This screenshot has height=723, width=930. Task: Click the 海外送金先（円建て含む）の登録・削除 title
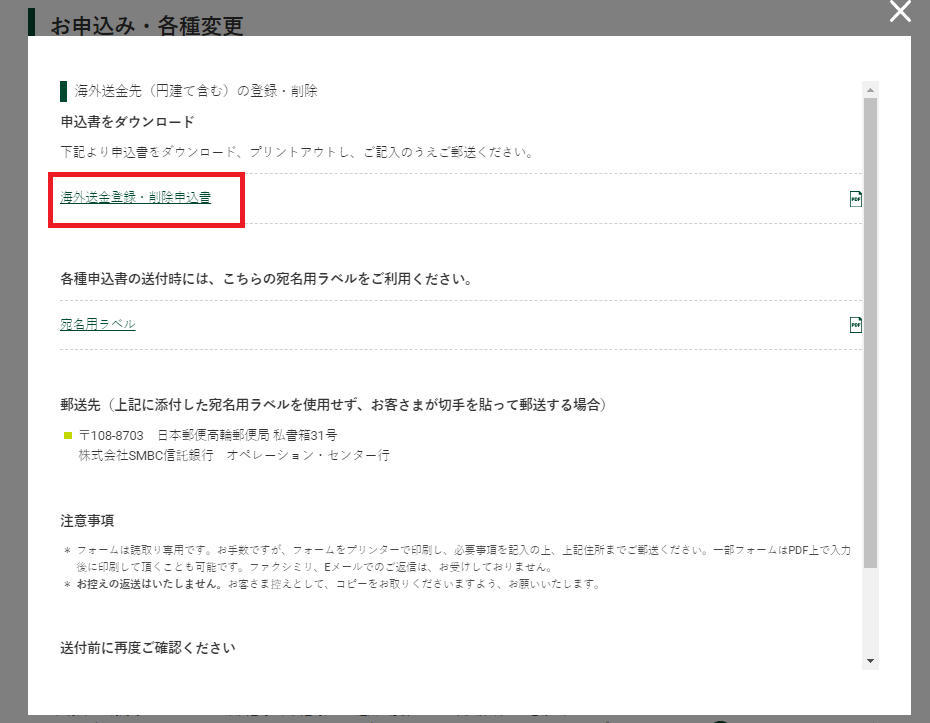click(x=196, y=91)
